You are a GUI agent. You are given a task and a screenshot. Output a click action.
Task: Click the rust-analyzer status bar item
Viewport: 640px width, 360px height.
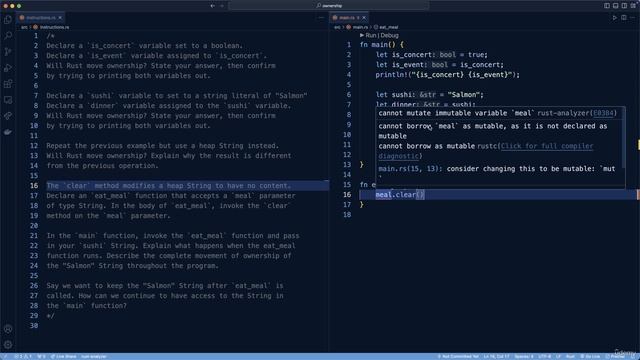[93, 356]
